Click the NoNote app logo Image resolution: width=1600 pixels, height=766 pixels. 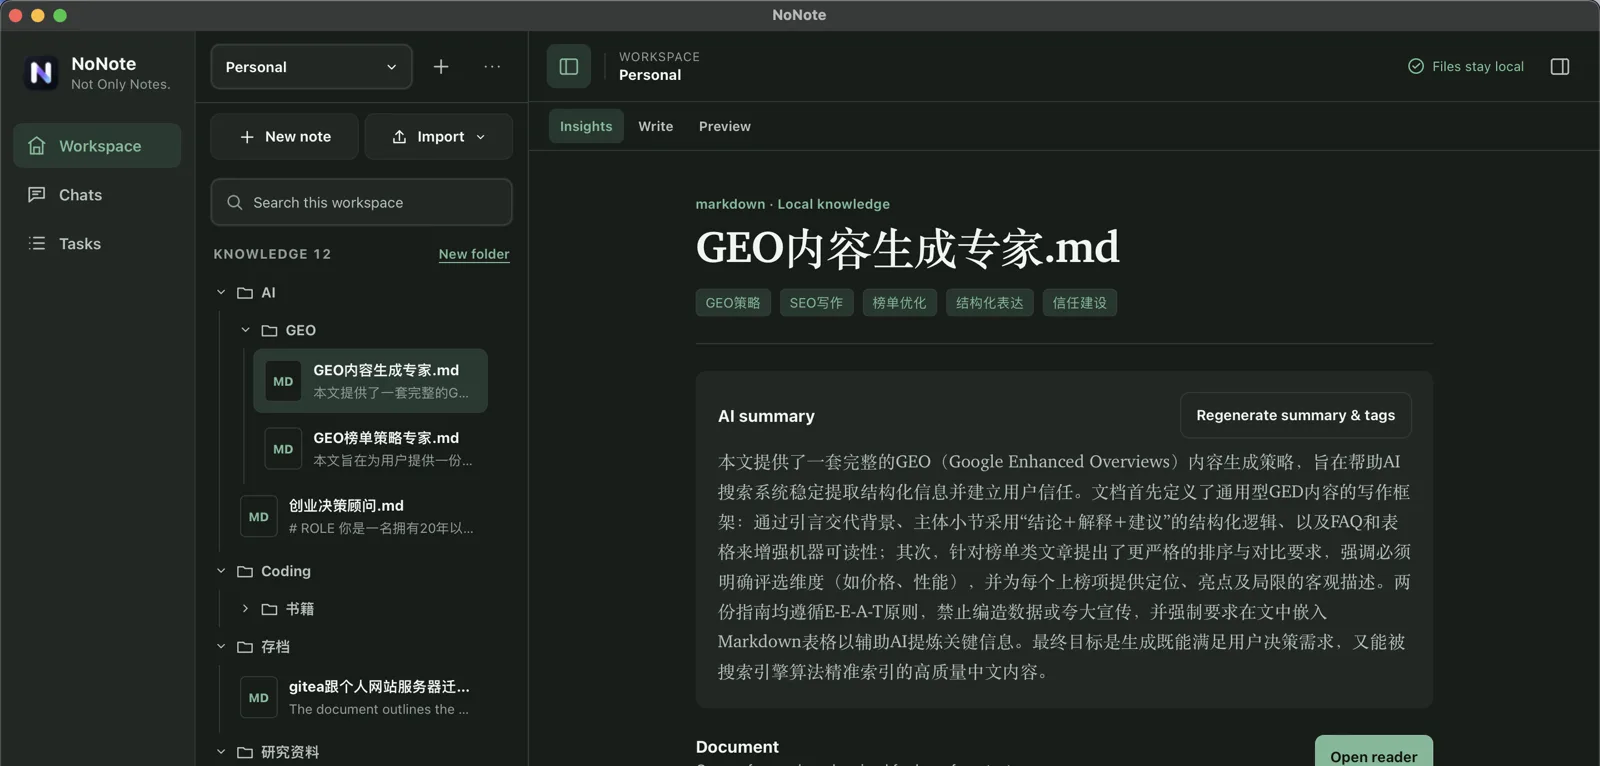(41, 72)
